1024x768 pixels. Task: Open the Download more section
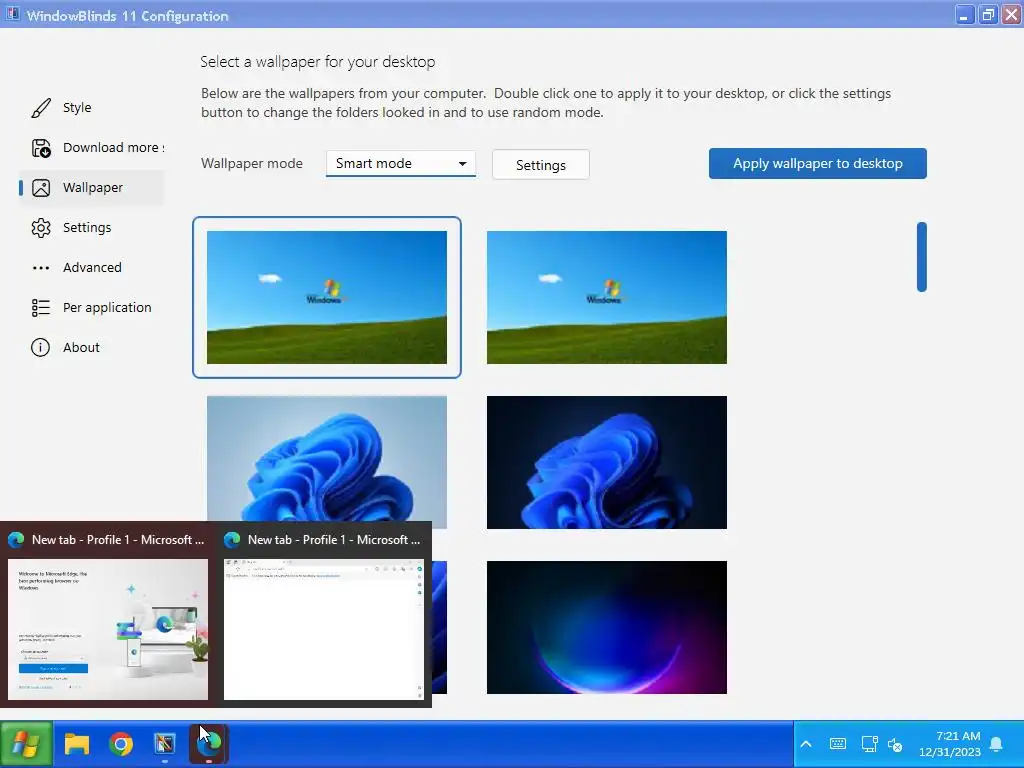click(x=114, y=148)
